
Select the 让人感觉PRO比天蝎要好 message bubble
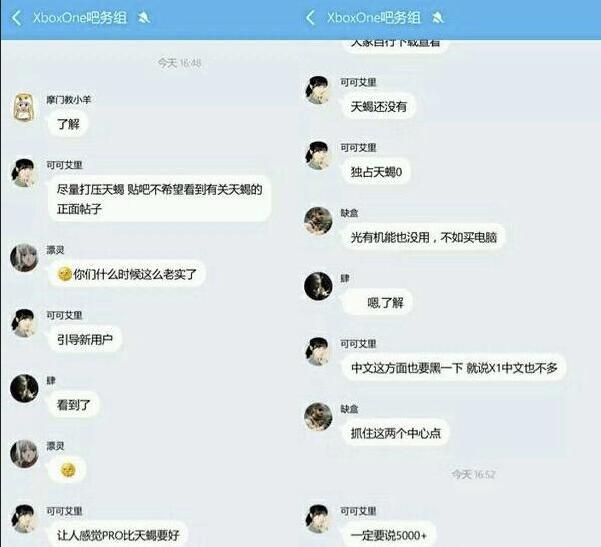coord(118,534)
